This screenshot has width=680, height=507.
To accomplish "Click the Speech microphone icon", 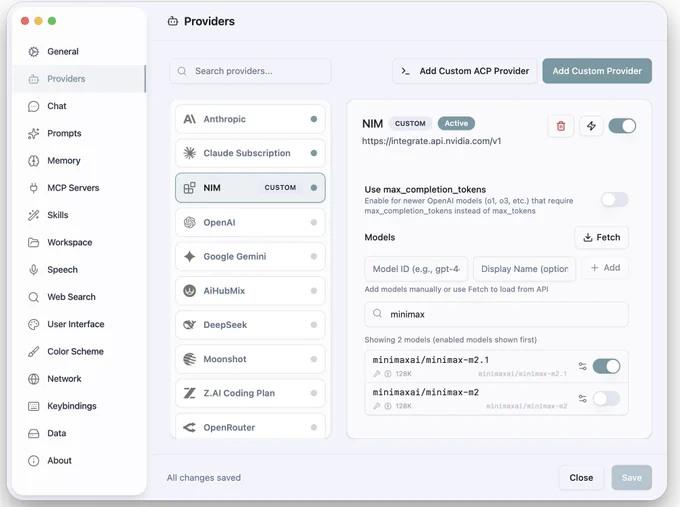I will tap(33, 270).
